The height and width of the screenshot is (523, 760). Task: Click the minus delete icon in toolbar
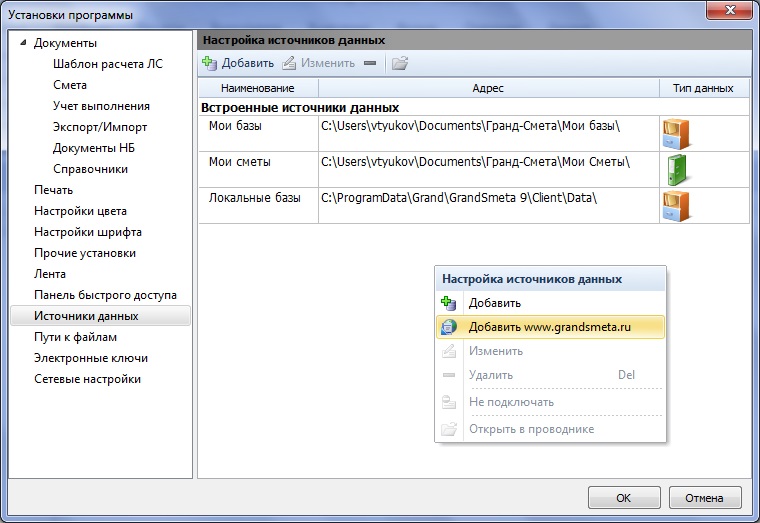pyautogui.click(x=370, y=63)
